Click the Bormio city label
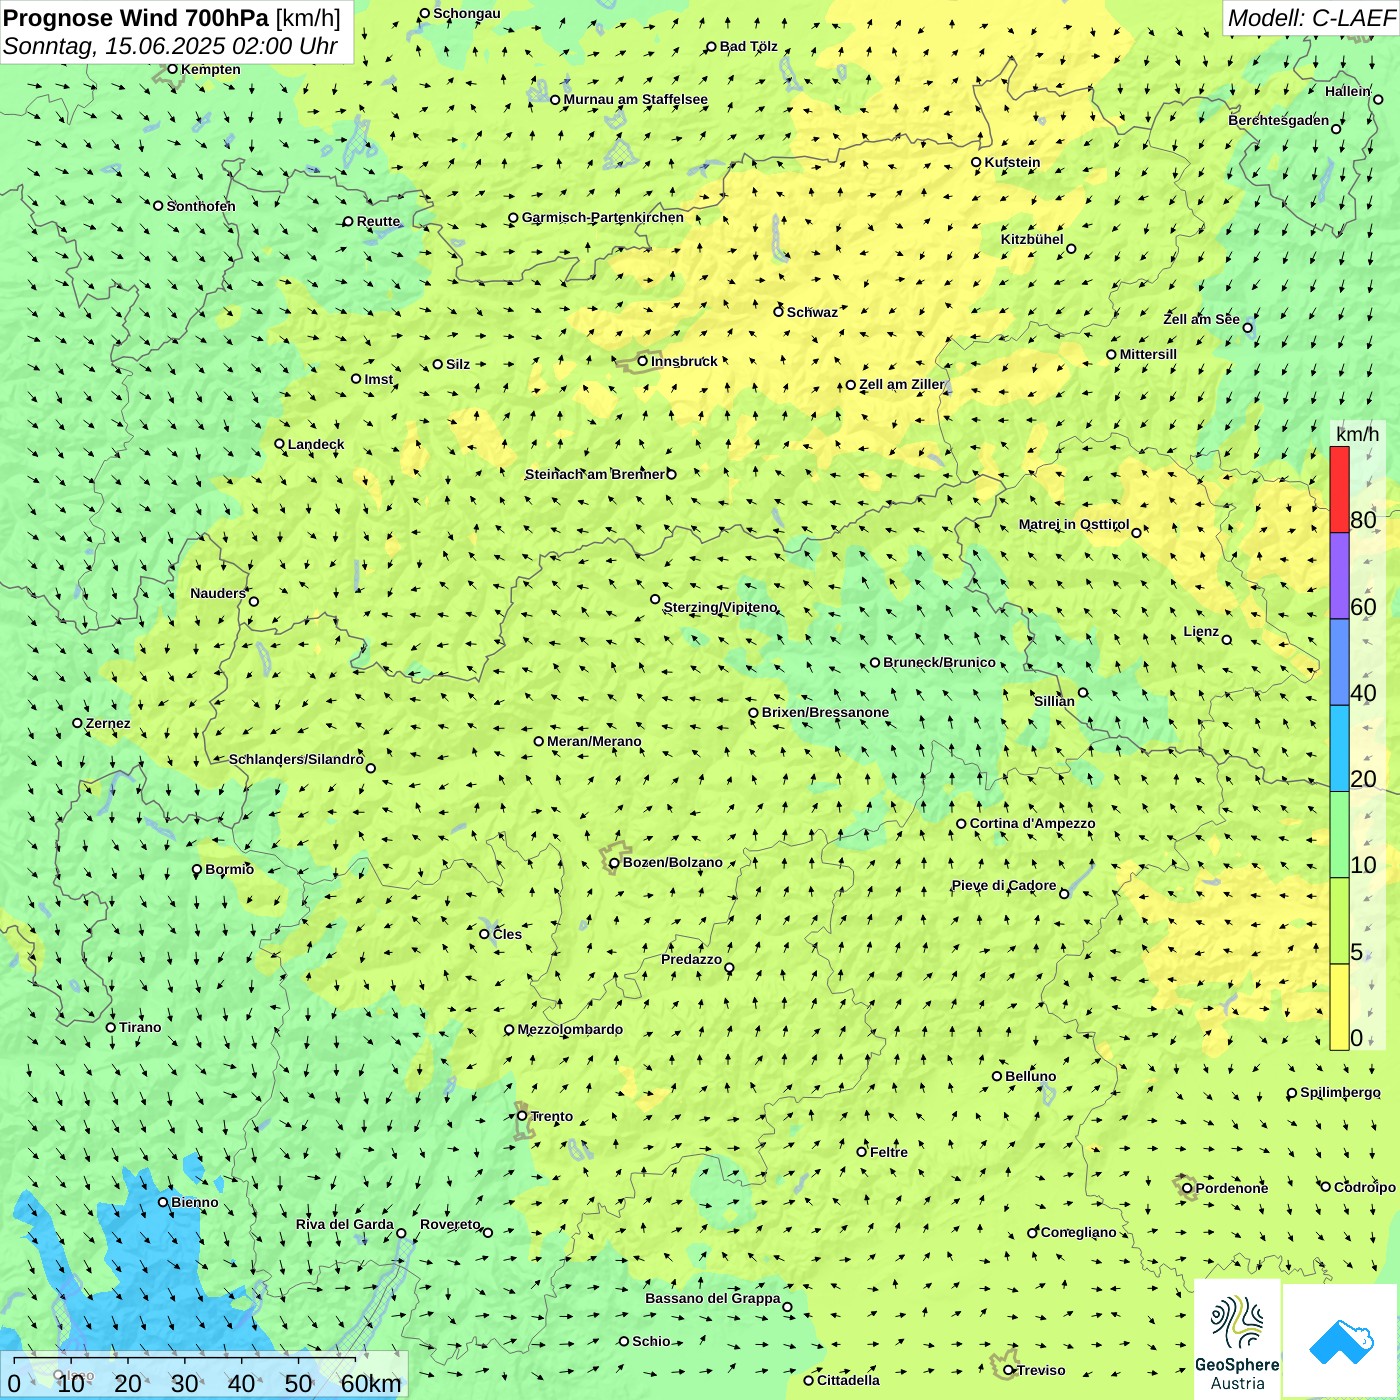 coord(229,869)
